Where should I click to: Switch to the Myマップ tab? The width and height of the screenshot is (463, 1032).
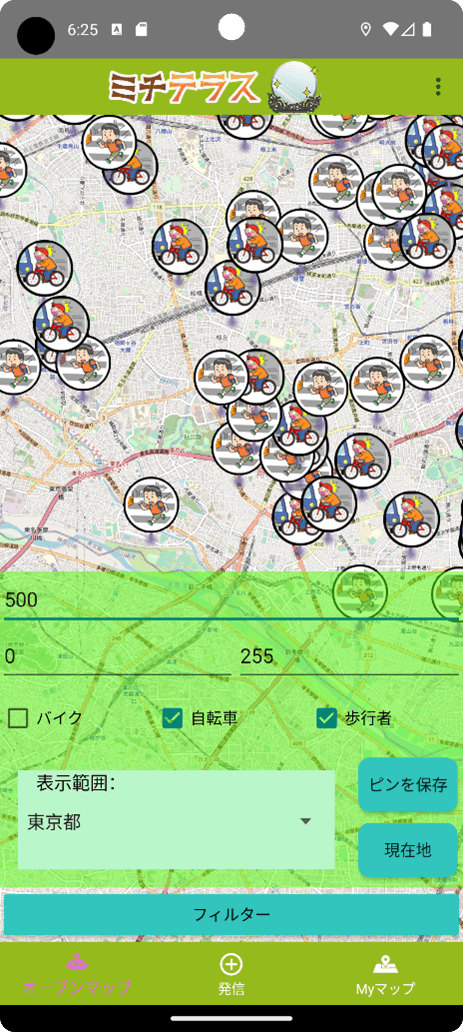point(385,973)
